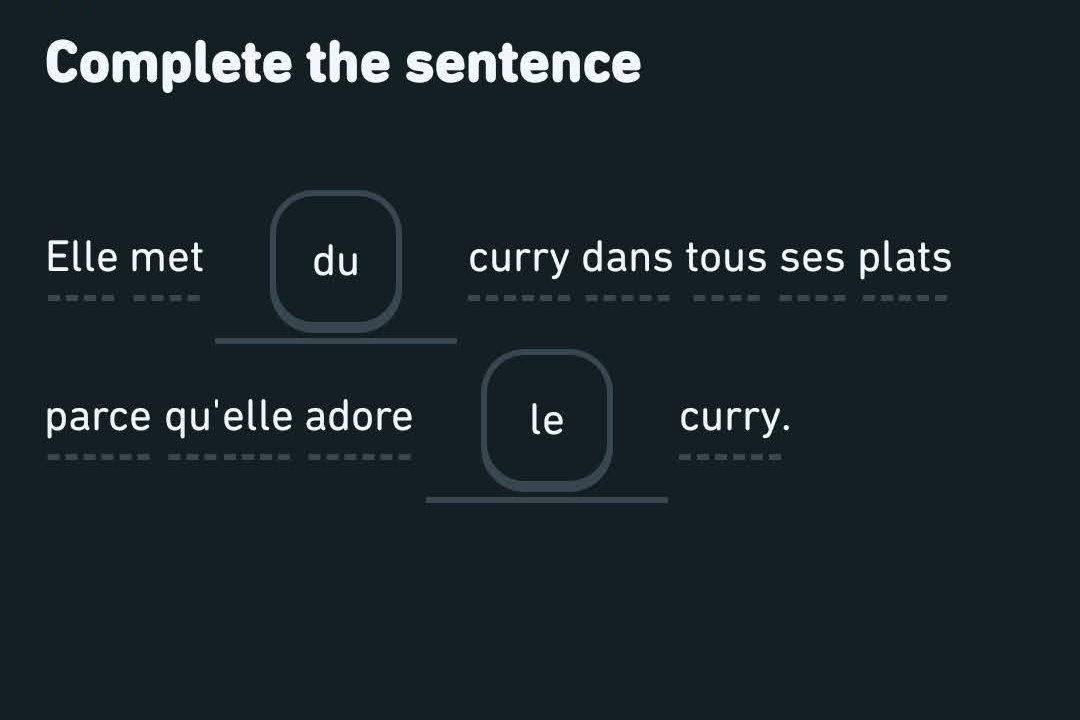The height and width of the screenshot is (720, 1080).
Task: Show hint for the word 'met'
Action: click(167, 258)
